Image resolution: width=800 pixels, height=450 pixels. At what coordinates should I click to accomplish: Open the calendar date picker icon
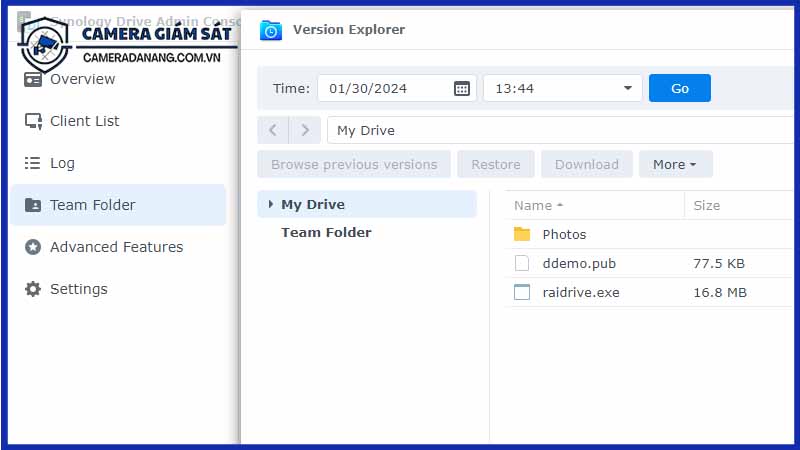(x=461, y=88)
